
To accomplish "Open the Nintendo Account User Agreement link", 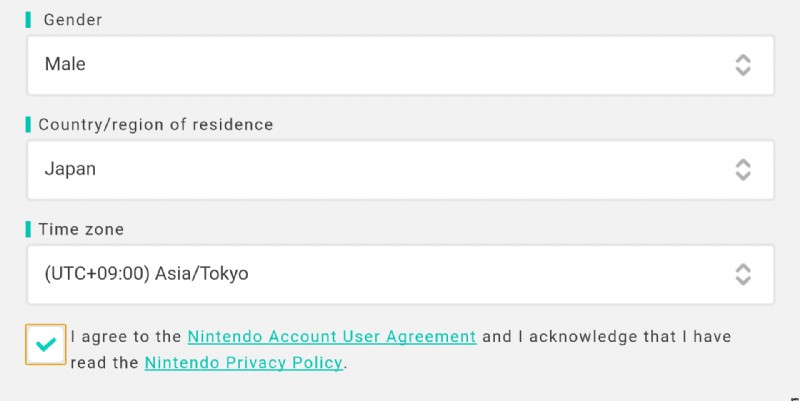I will pos(331,337).
